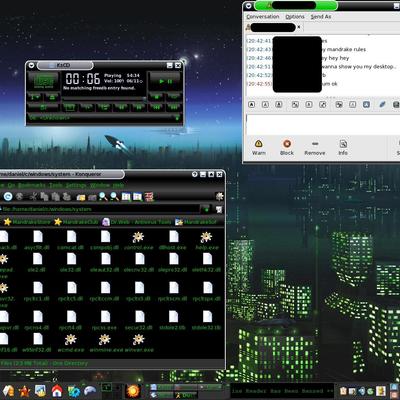Open the KsCD track selection dropdown
This screenshot has height=400, width=400.
tap(177, 118)
